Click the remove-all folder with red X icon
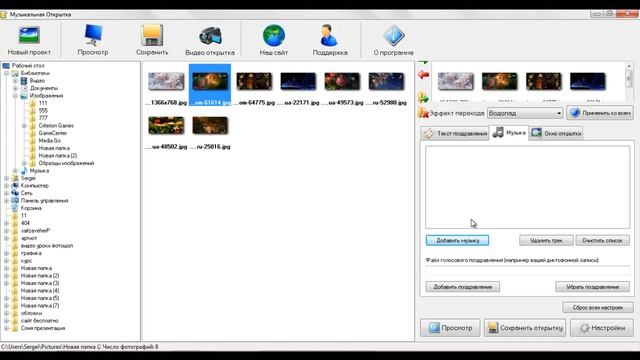 tap(423, 112)
